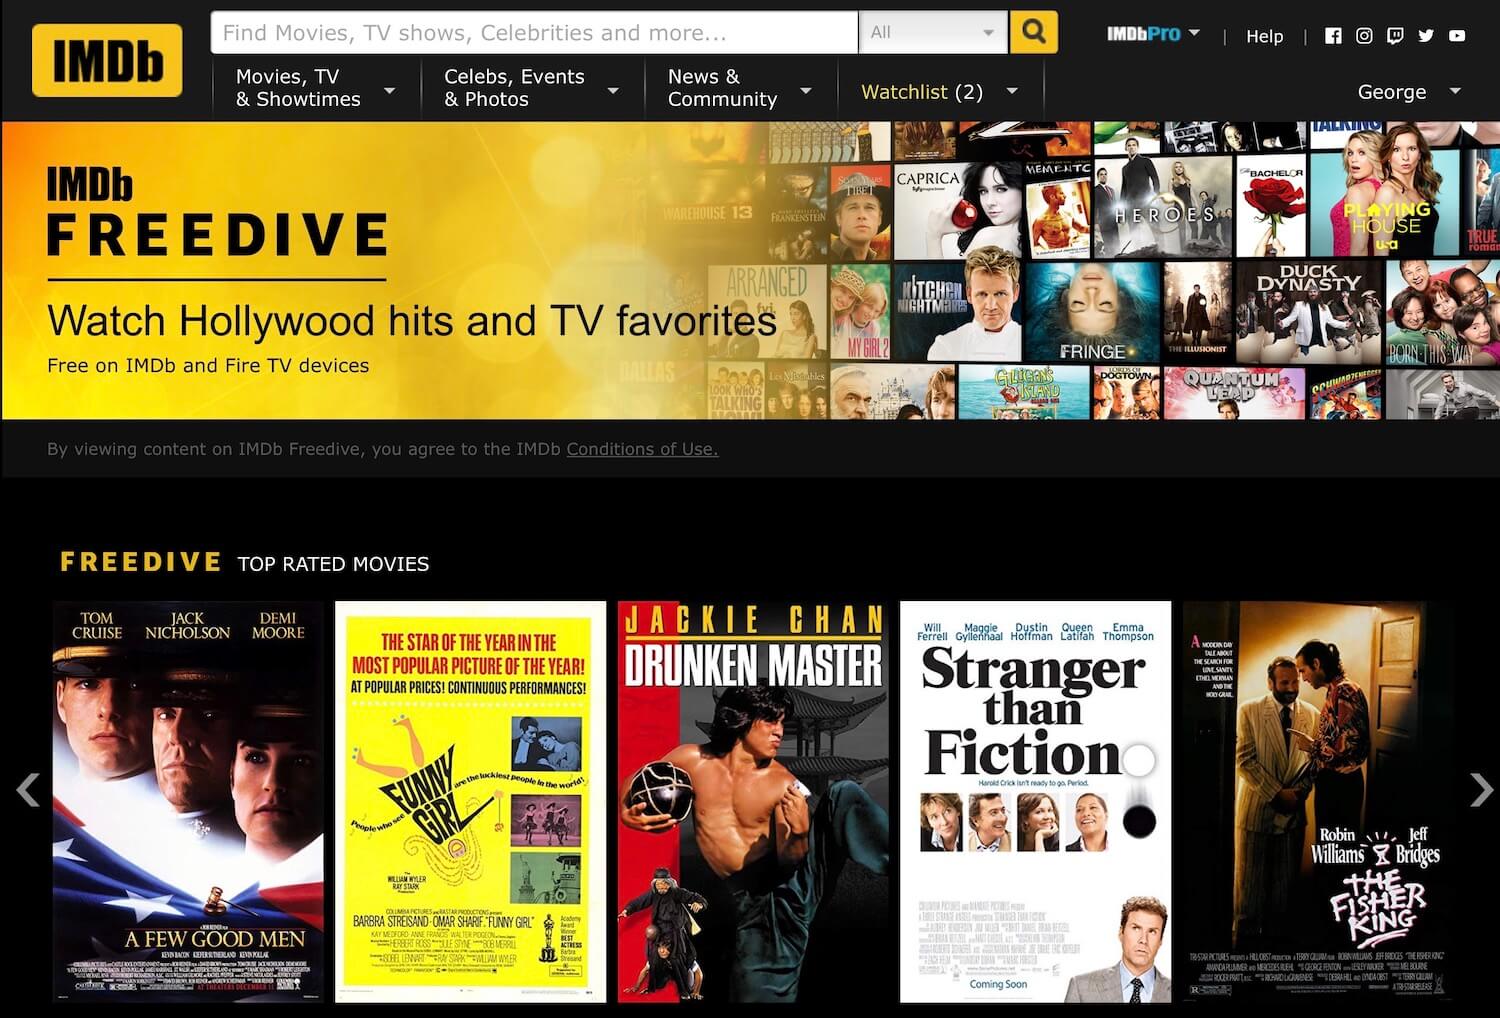The image size is (1500, 1018).
Task: Open IMDb's Facebook page icon
Action: pos(1333,36)
